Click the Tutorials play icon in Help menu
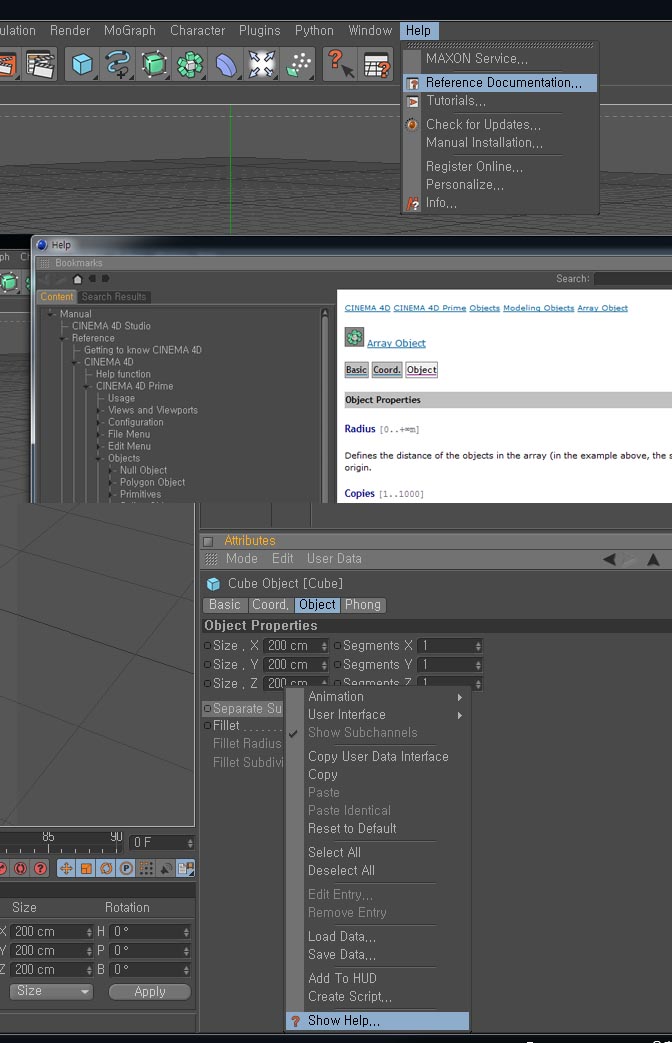The height and width of the screenshot is (1043, 672). point(413,101)
